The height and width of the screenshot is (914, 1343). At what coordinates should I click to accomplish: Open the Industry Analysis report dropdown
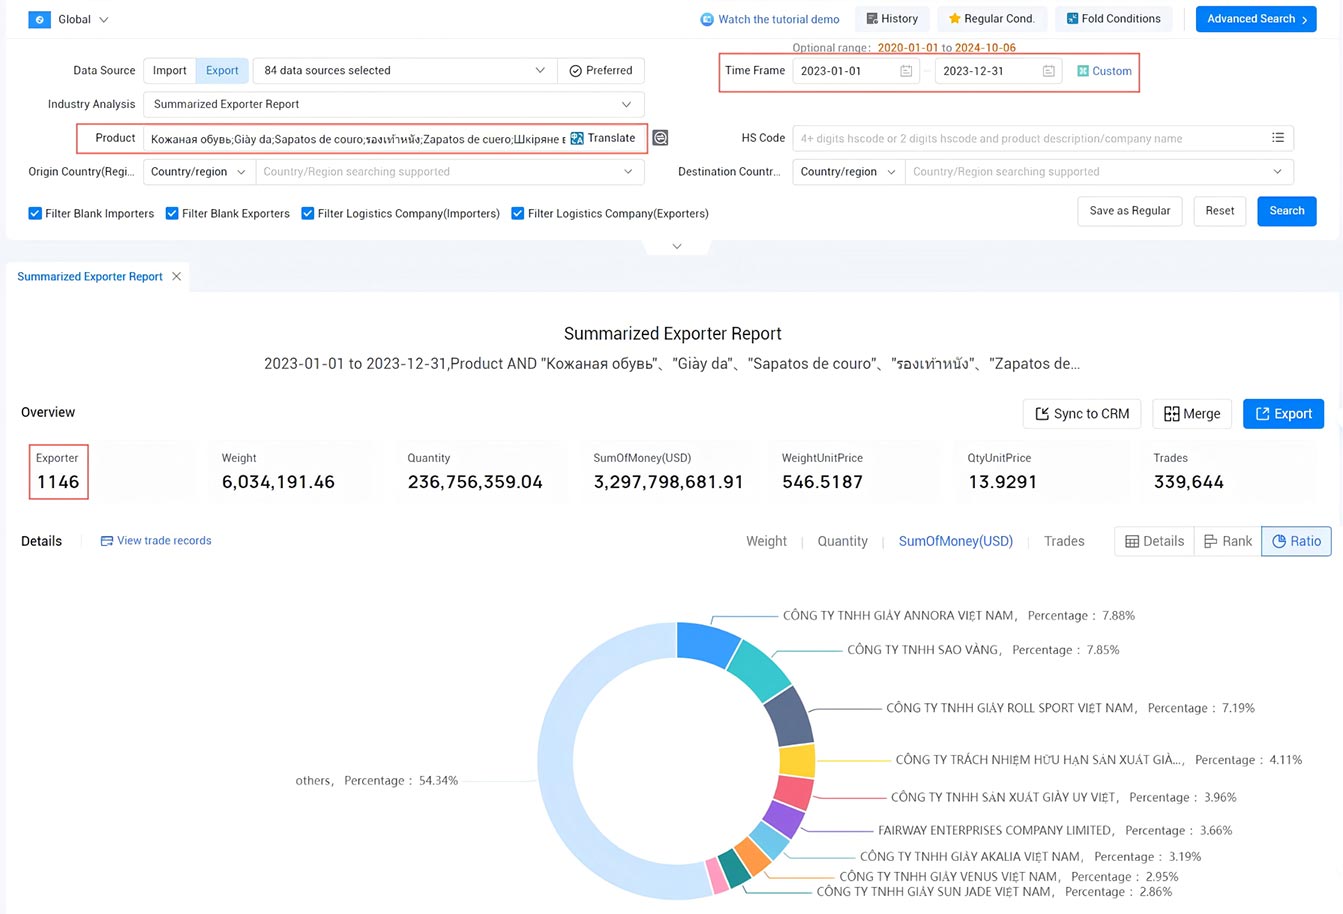pos(393,104)
